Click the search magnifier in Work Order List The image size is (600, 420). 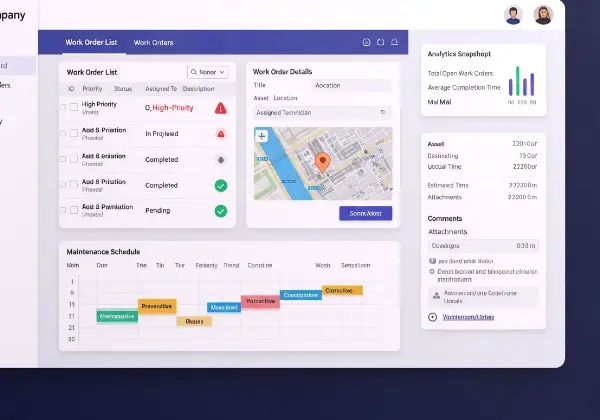click(194, 72)
